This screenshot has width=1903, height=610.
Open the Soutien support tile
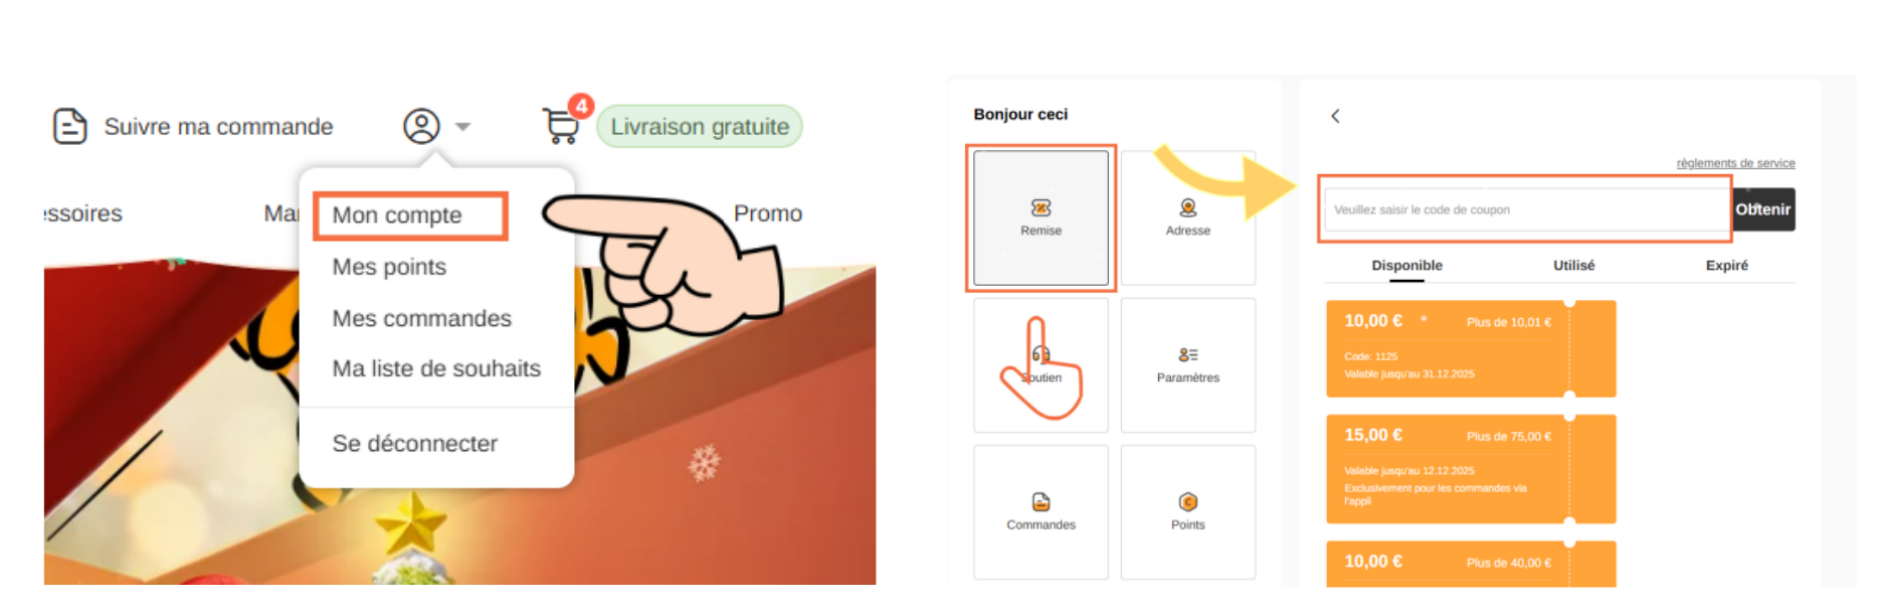point(1040,365)
